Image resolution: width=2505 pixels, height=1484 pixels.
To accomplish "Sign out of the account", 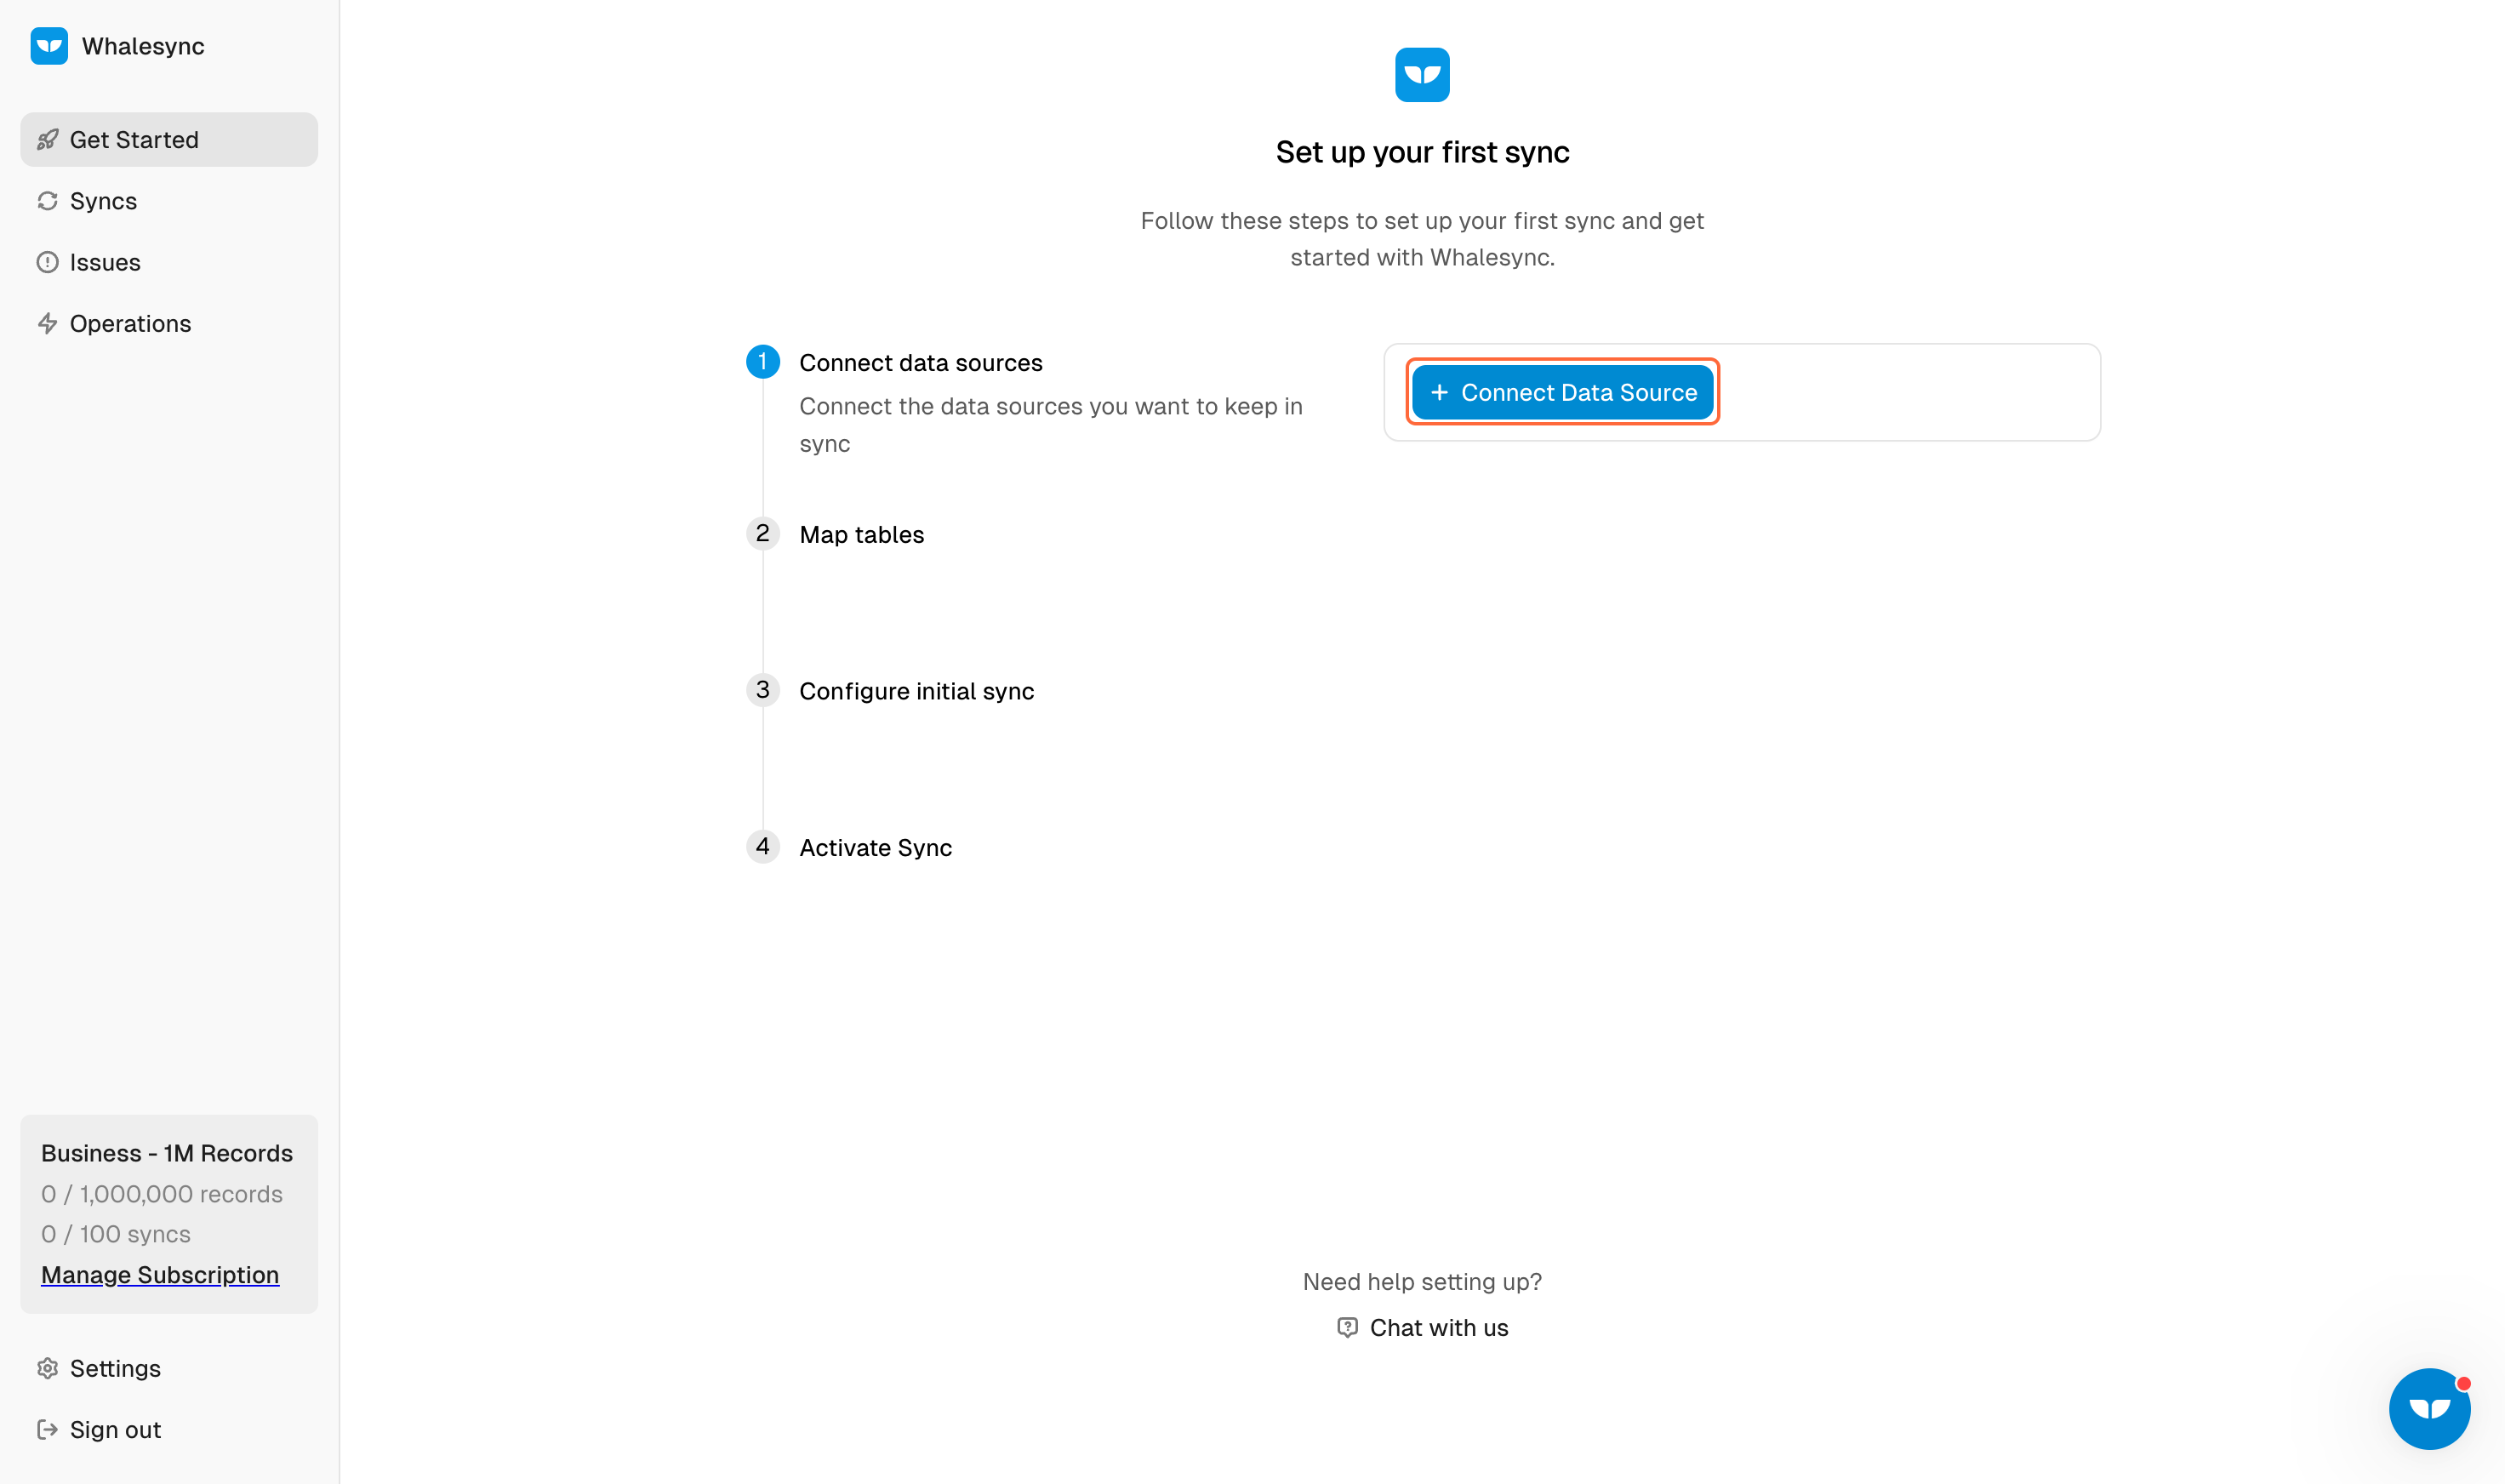I will tap(169, 1429).
